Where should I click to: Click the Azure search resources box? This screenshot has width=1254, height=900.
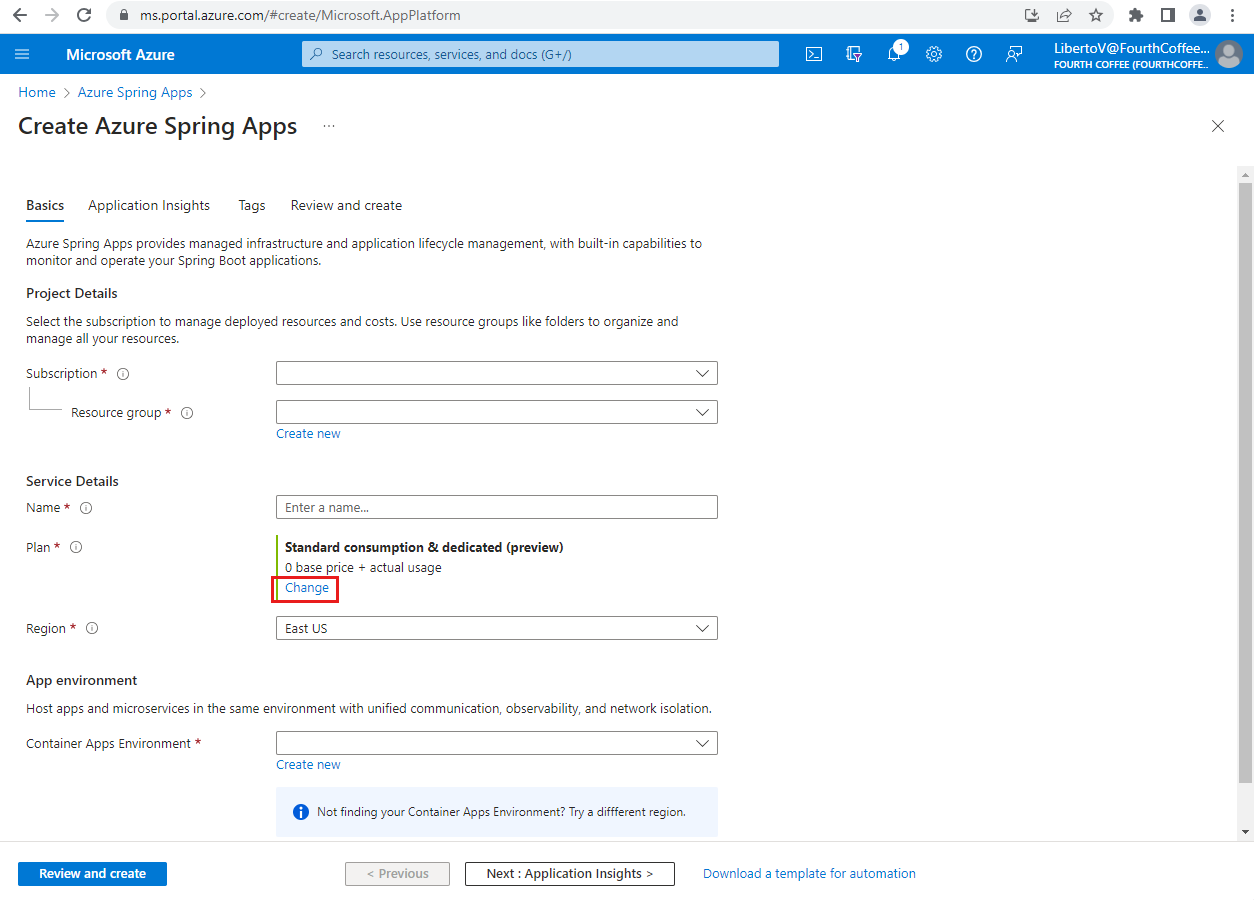tap(540, 54)
